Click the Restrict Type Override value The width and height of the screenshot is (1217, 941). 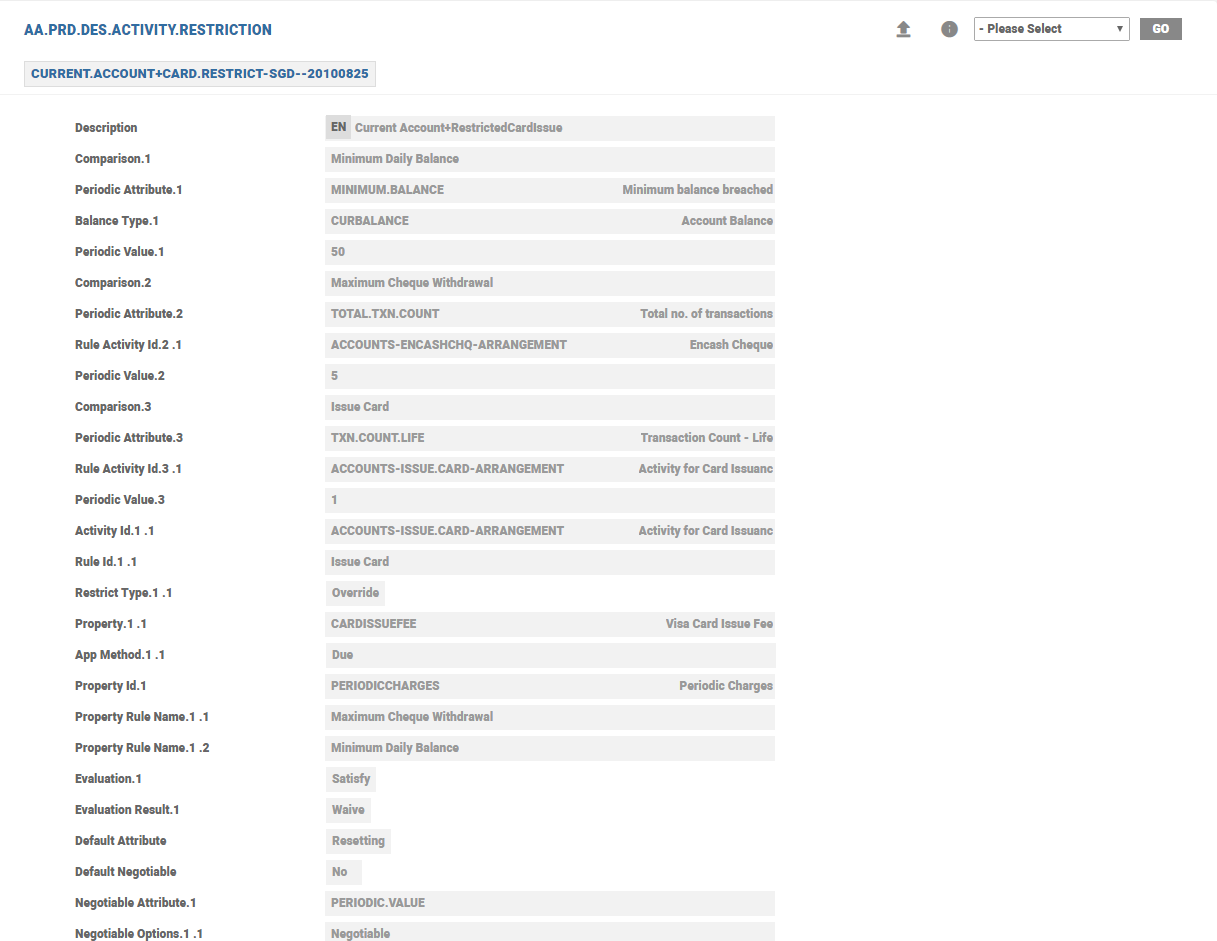point(355,593)
